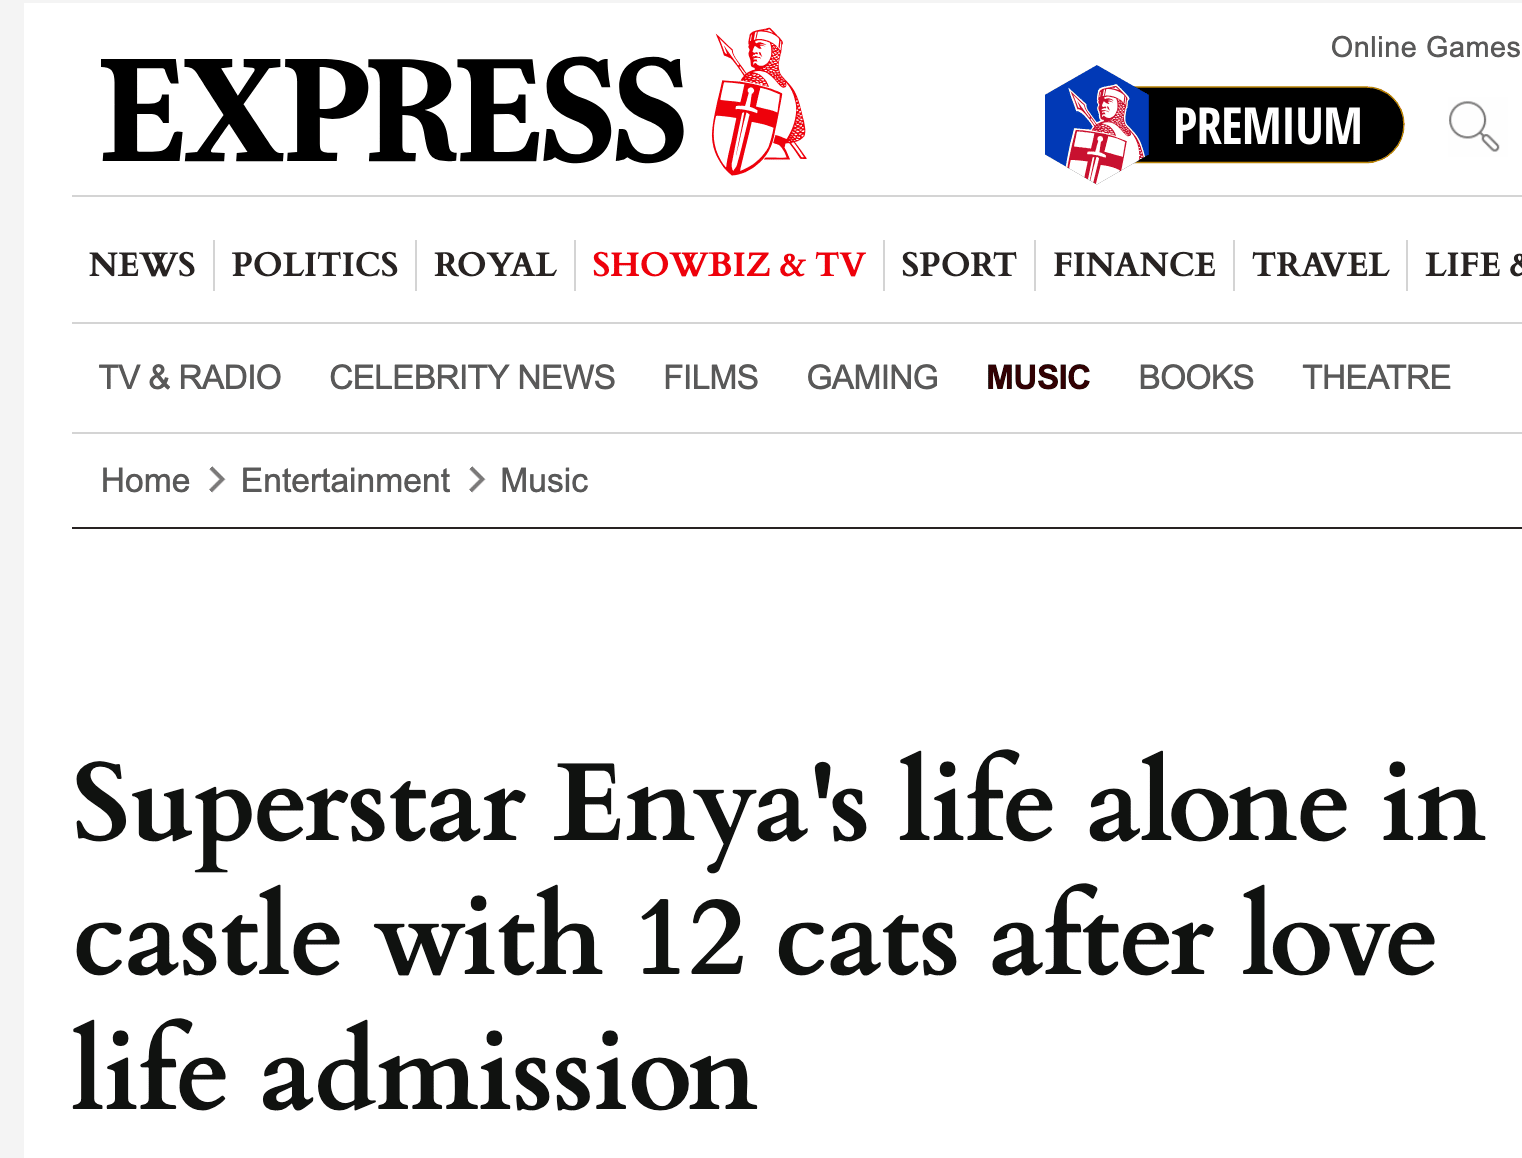
Task: Click the Premium badge crusader icon
Action: point(1095,126)
